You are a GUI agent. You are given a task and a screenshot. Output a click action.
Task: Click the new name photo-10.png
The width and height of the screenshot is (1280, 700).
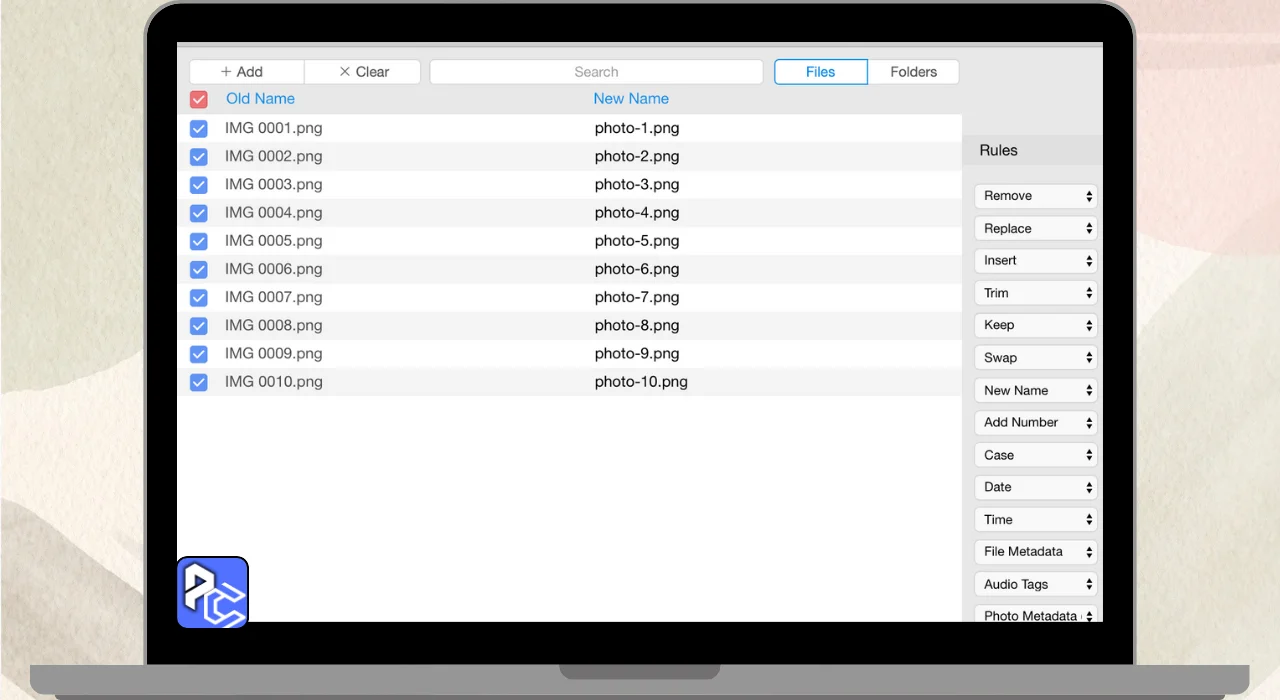[641, 382]
